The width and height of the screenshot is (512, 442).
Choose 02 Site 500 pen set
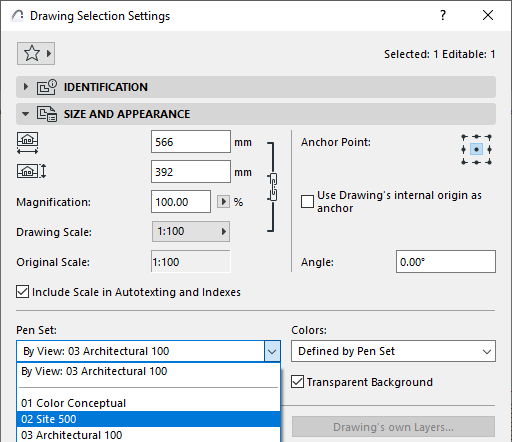tap(148, 419)
